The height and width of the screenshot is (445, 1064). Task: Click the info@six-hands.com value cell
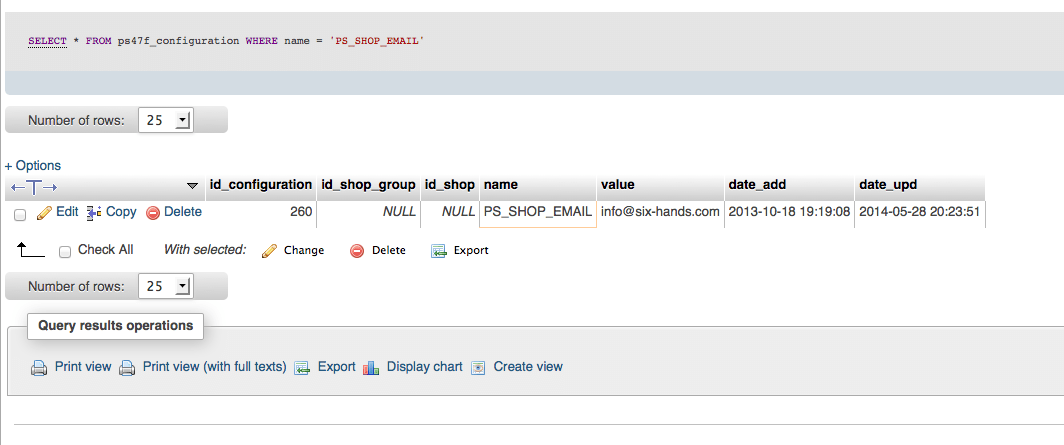point(660,212)
